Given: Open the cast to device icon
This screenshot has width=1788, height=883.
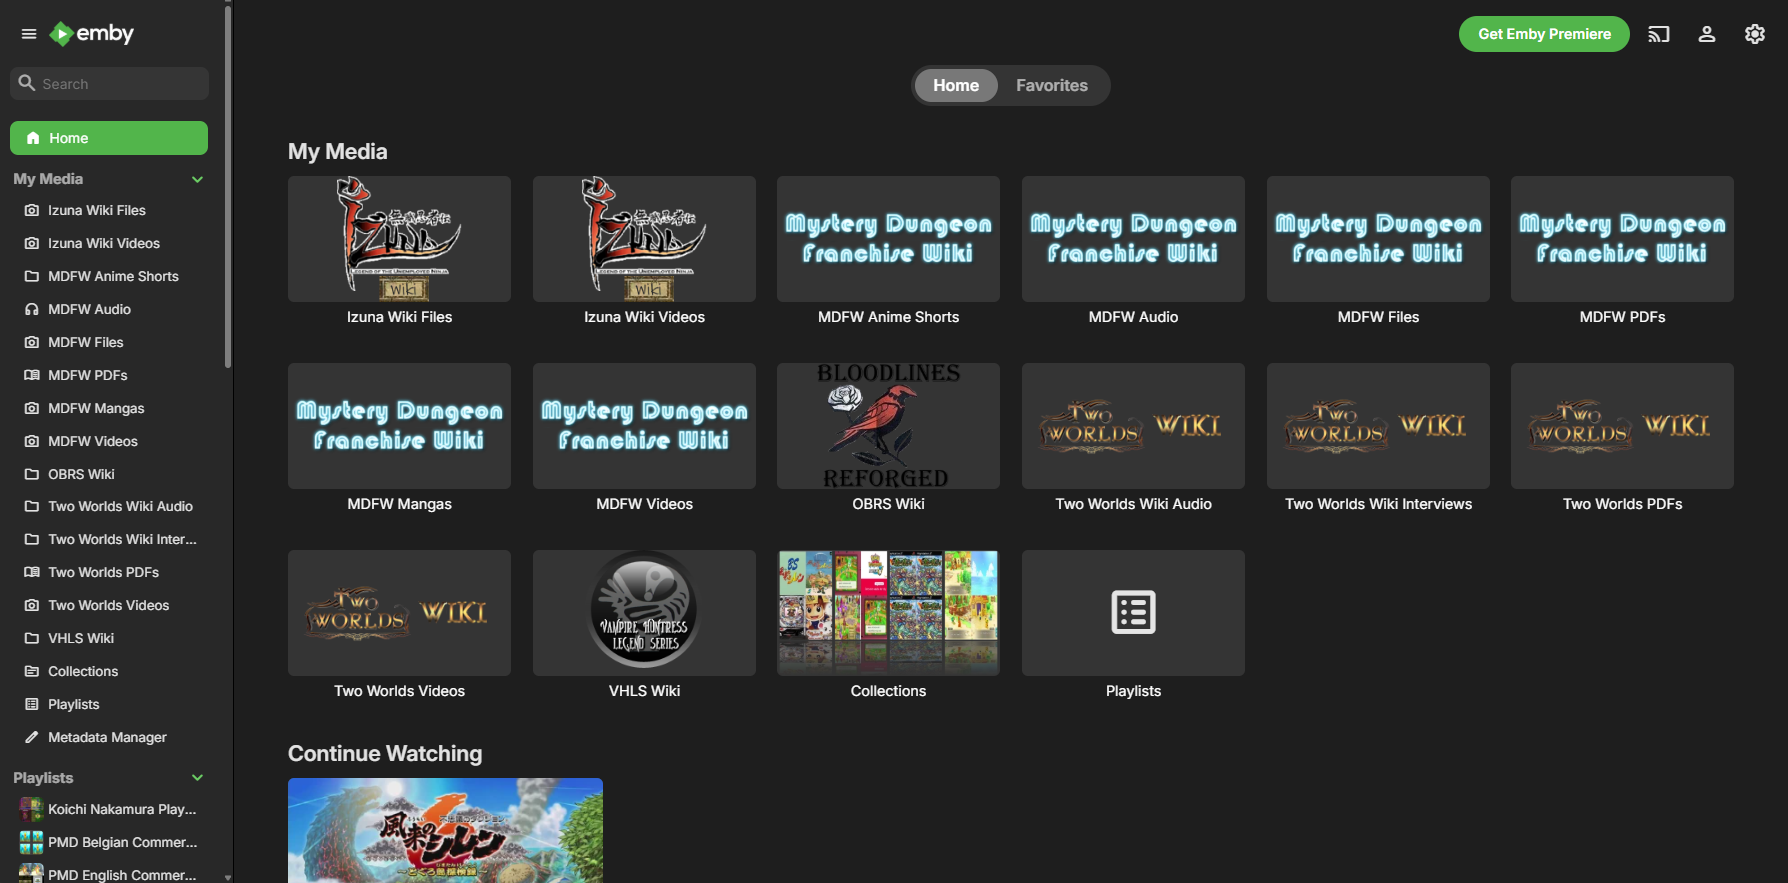Looking at the screenshot, I should click(x=1659, y=34).
